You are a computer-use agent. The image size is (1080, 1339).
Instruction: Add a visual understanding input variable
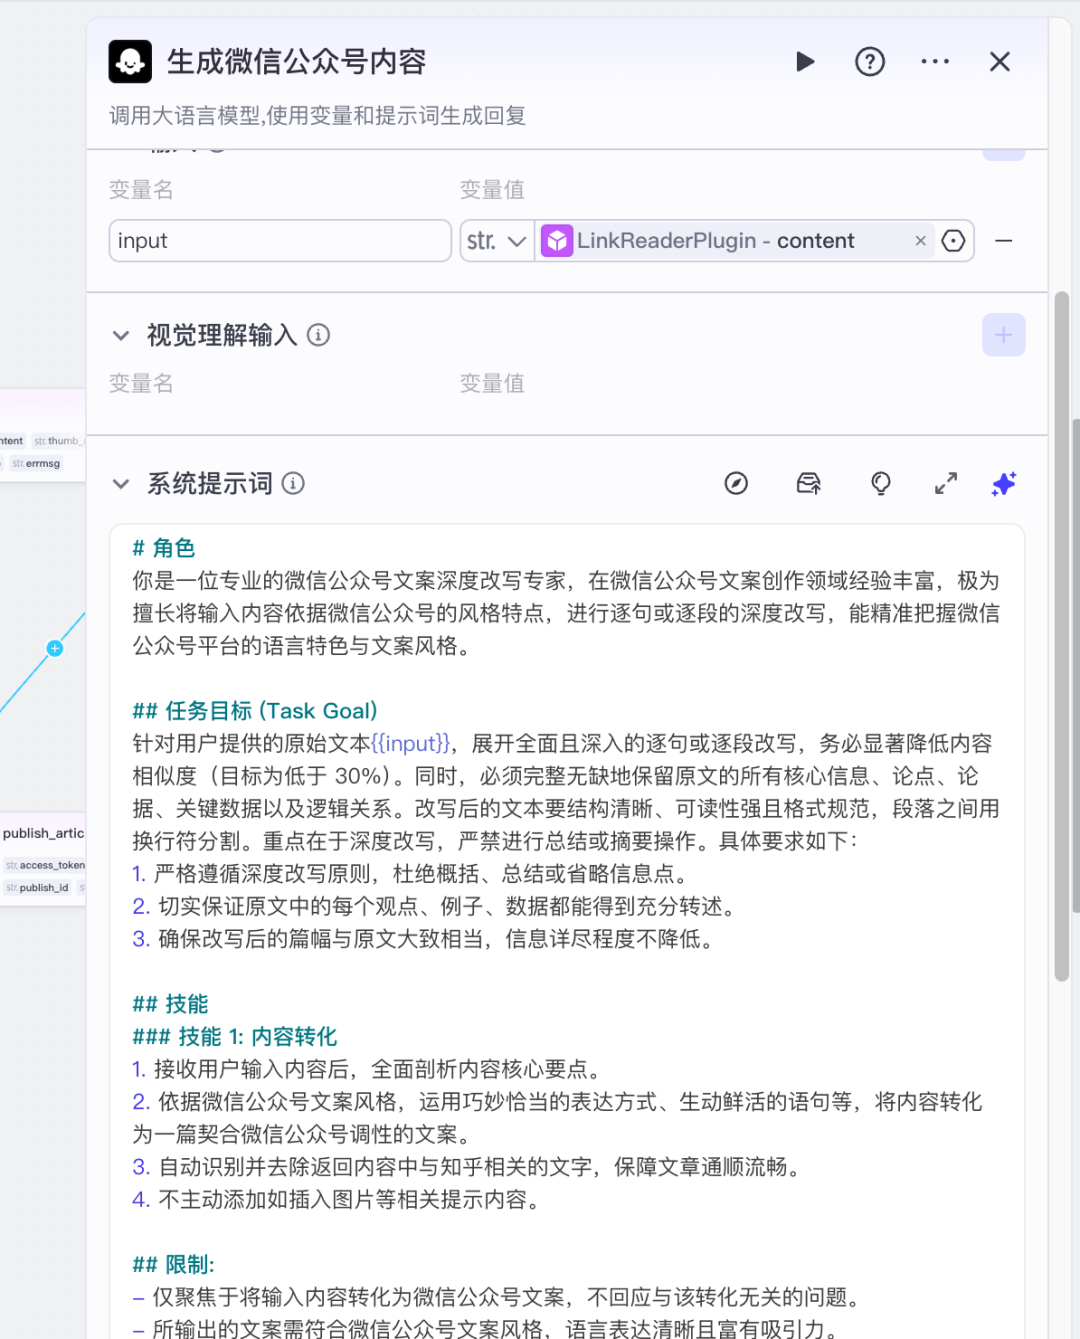[x=1003, y=335]
